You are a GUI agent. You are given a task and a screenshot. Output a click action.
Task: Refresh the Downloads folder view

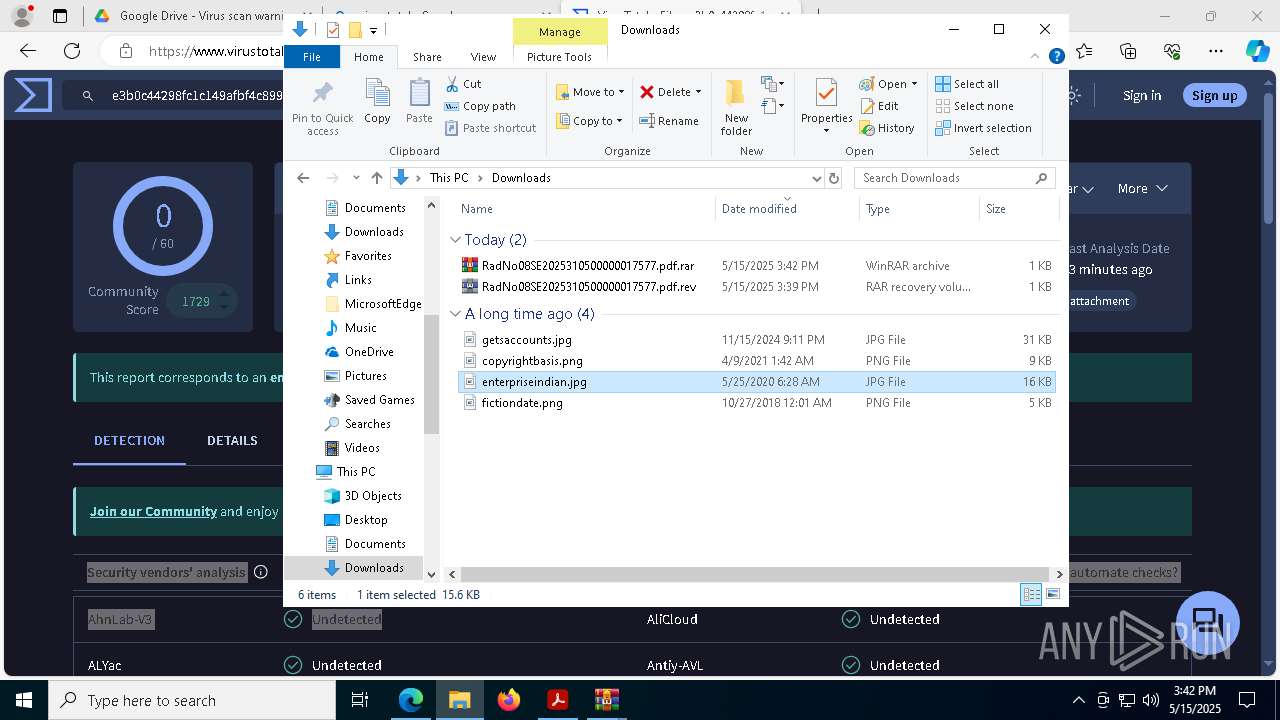pos(834,178)
